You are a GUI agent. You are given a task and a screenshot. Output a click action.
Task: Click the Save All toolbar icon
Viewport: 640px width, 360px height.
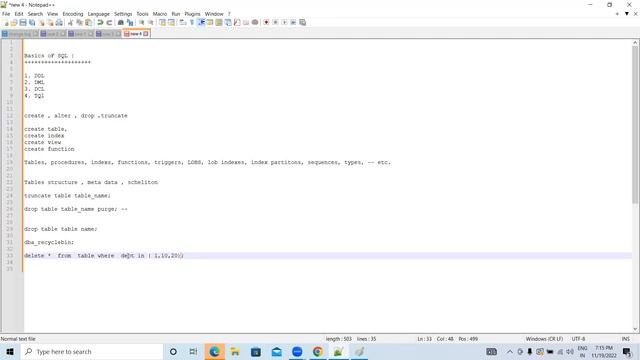(32, 22)
